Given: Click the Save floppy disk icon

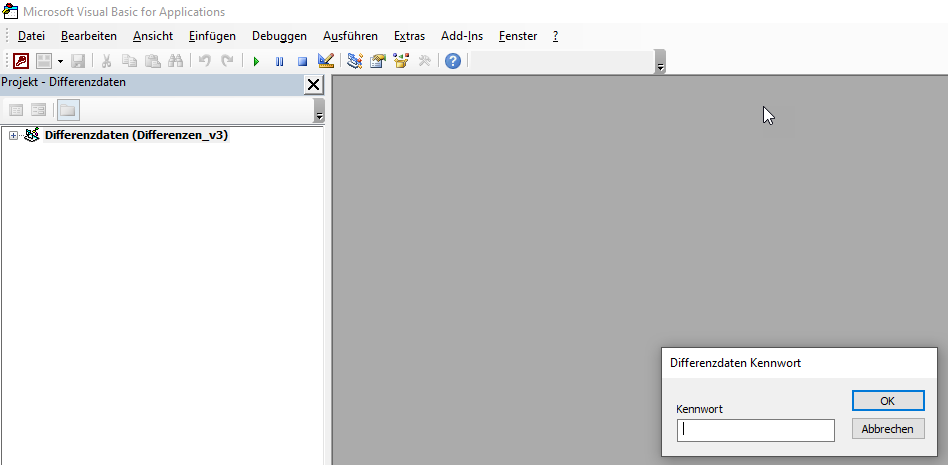Looking at the screenshot, I should (x=78, y=61).
